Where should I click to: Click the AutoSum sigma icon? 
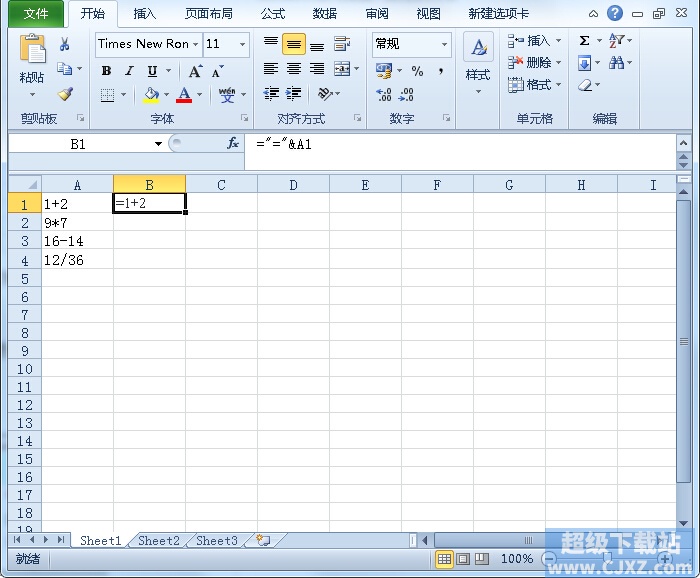click(584, 41)
